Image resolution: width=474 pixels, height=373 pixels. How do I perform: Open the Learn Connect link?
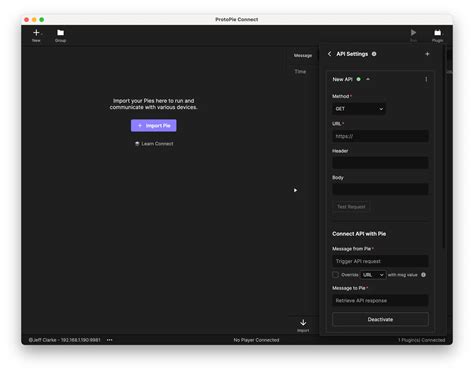click(x=154, y=144)
